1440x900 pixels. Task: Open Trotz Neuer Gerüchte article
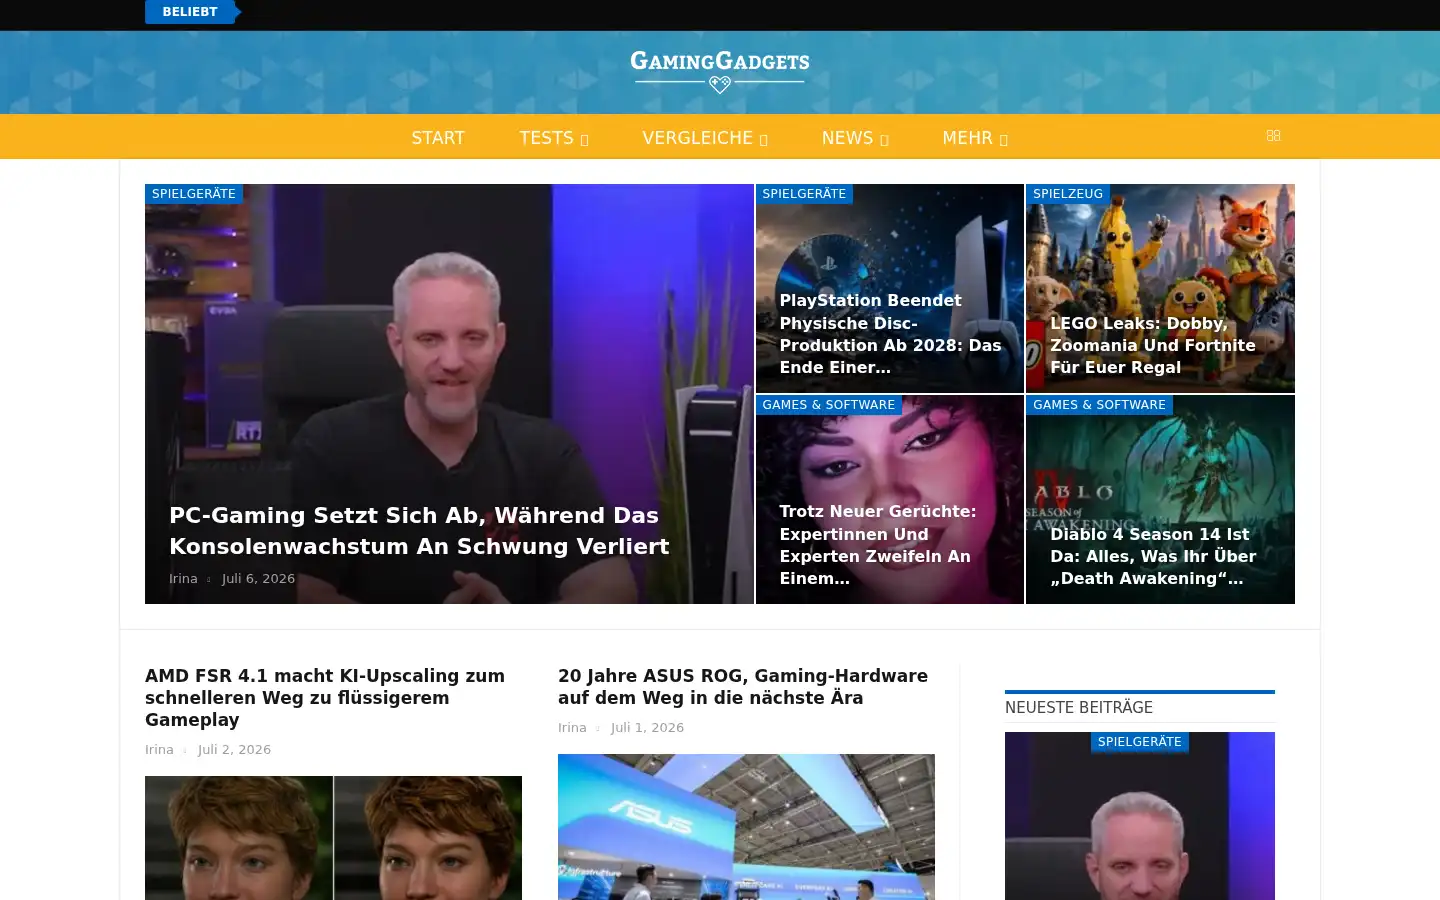click(878, 545)
